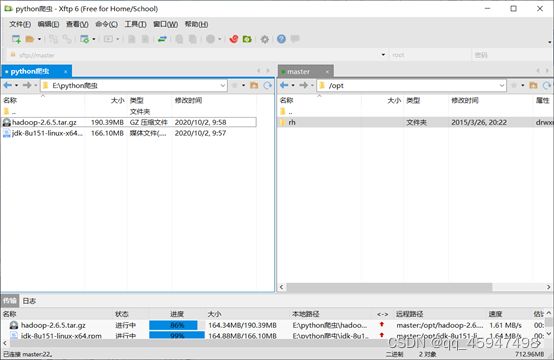Click the transfer synchronize arrows icon
554x360 pixels.
point(162,39)
